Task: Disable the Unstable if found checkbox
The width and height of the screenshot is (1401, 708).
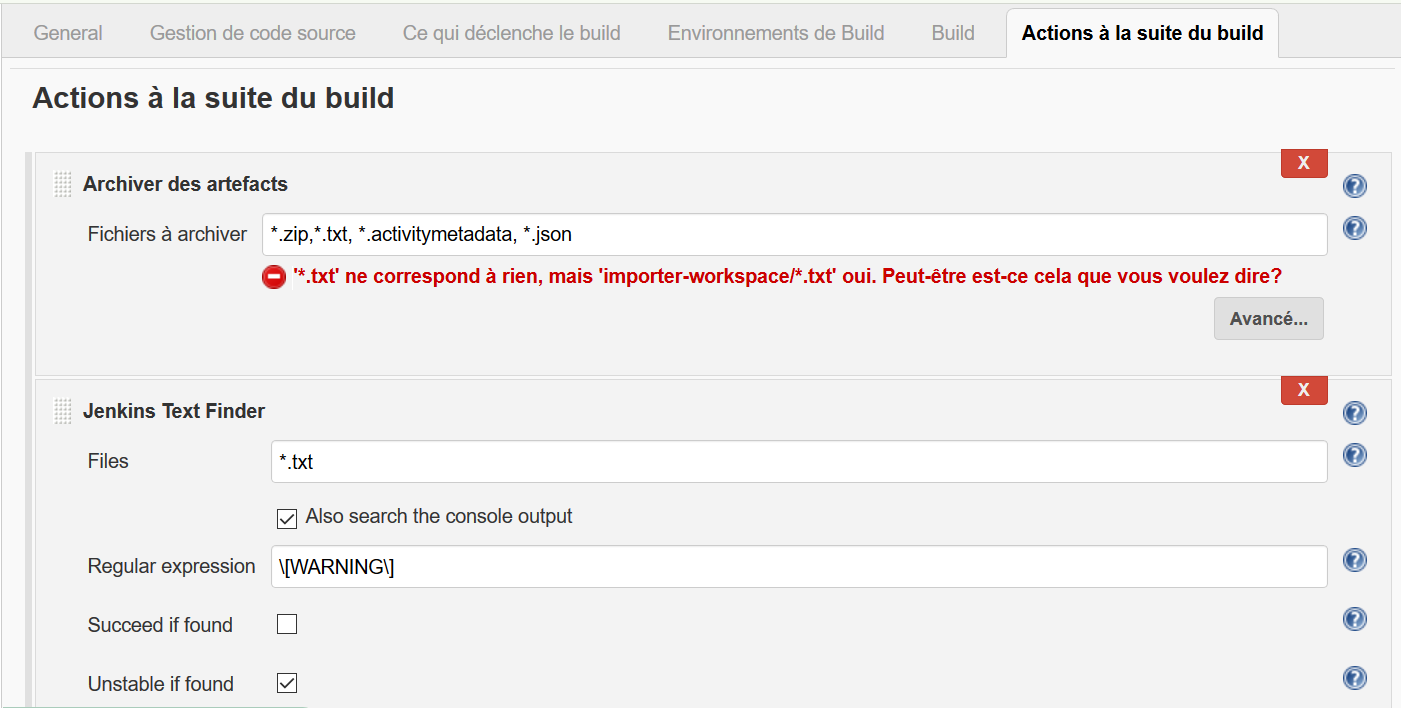Action: [x=287, y=684]
